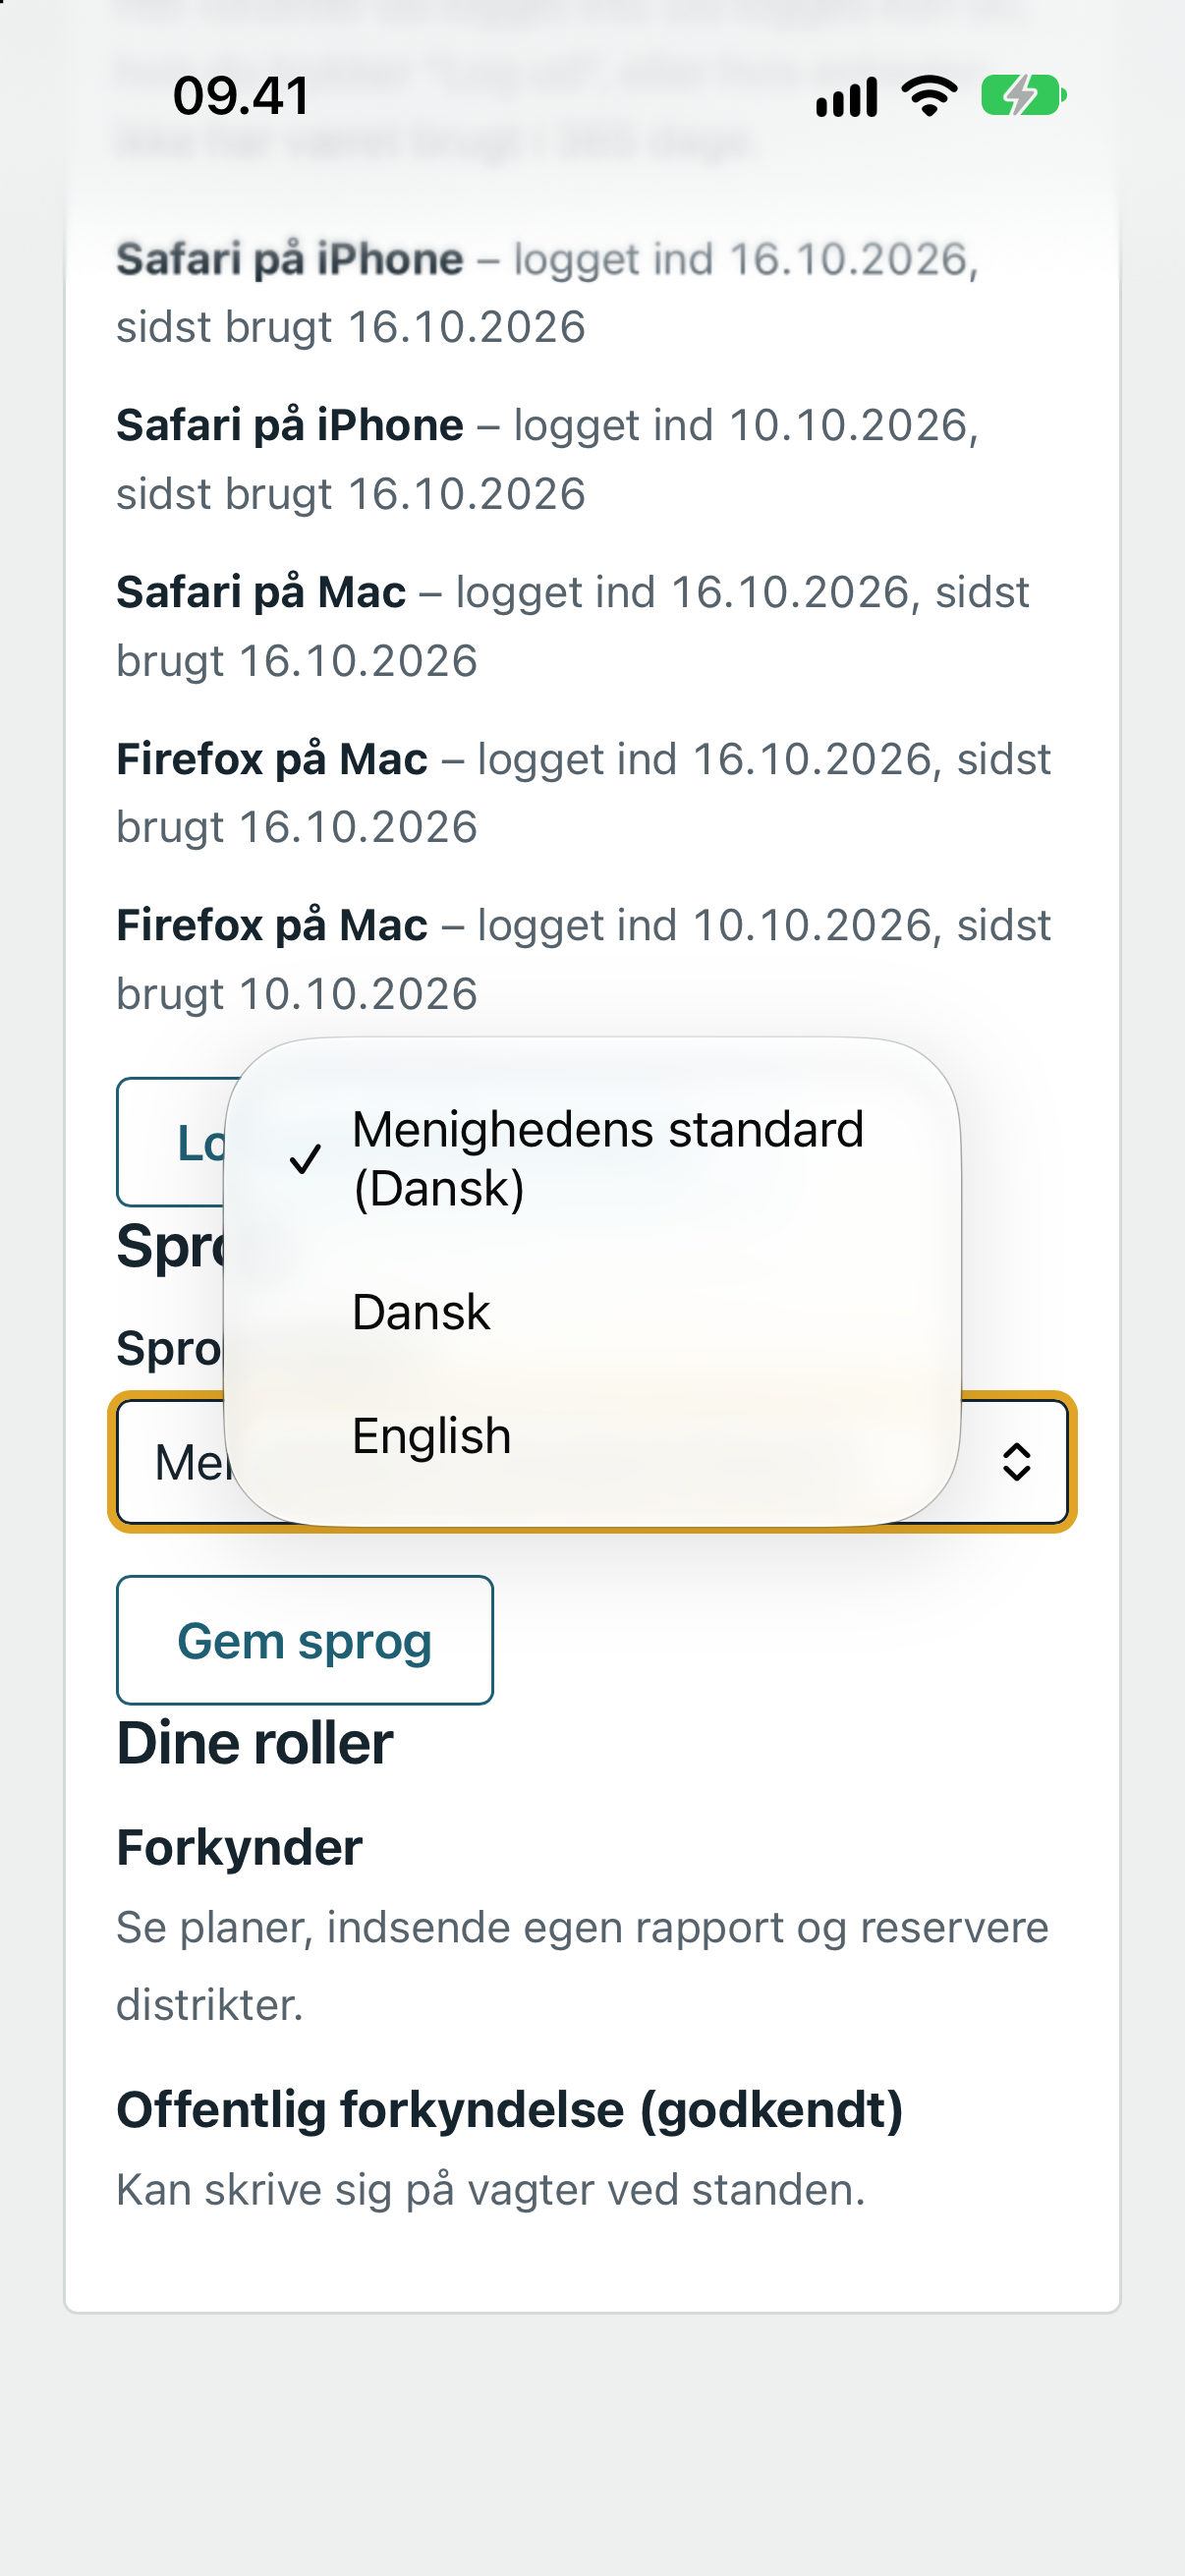The width and height of the screenshot is (1185, 2576).
Task: Select Firefox på Mac logged in 10.10.2026
Action: pyautogui.click(x=583, y=959)
